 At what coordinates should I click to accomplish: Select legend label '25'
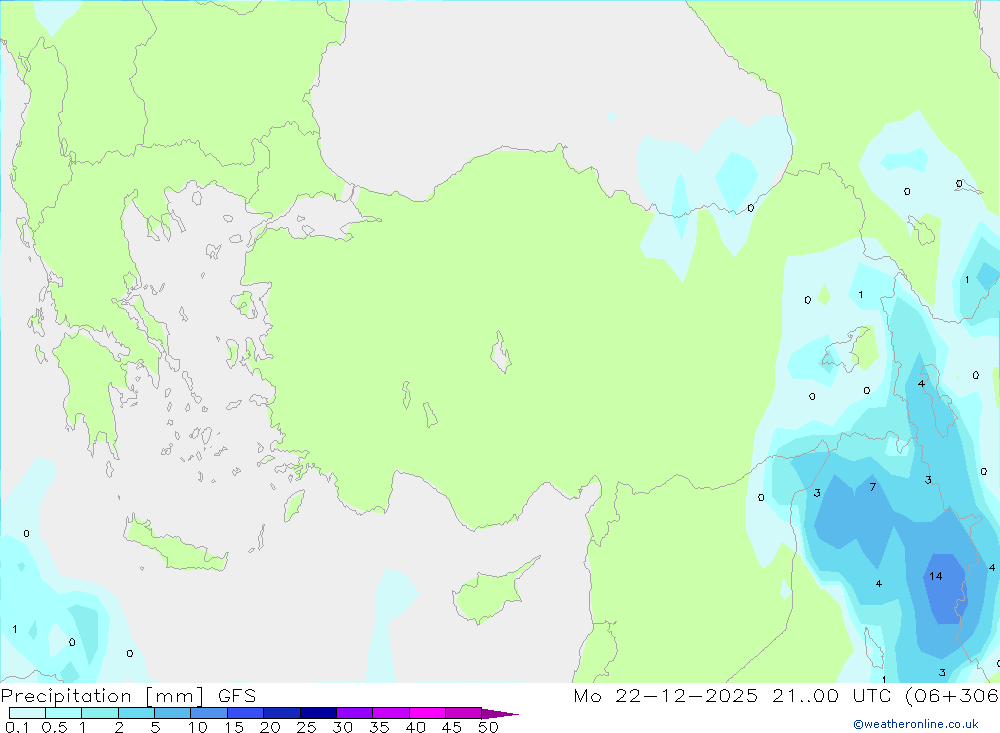307,727
